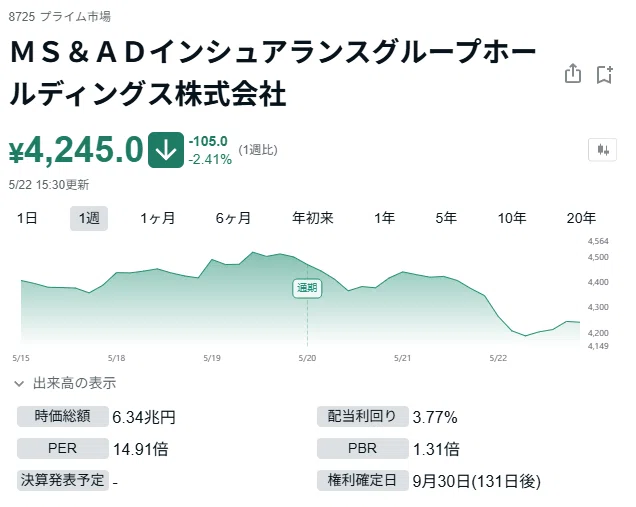Switch chart to 1年 range
The image size is (636, 507).
tap(384, 218)
